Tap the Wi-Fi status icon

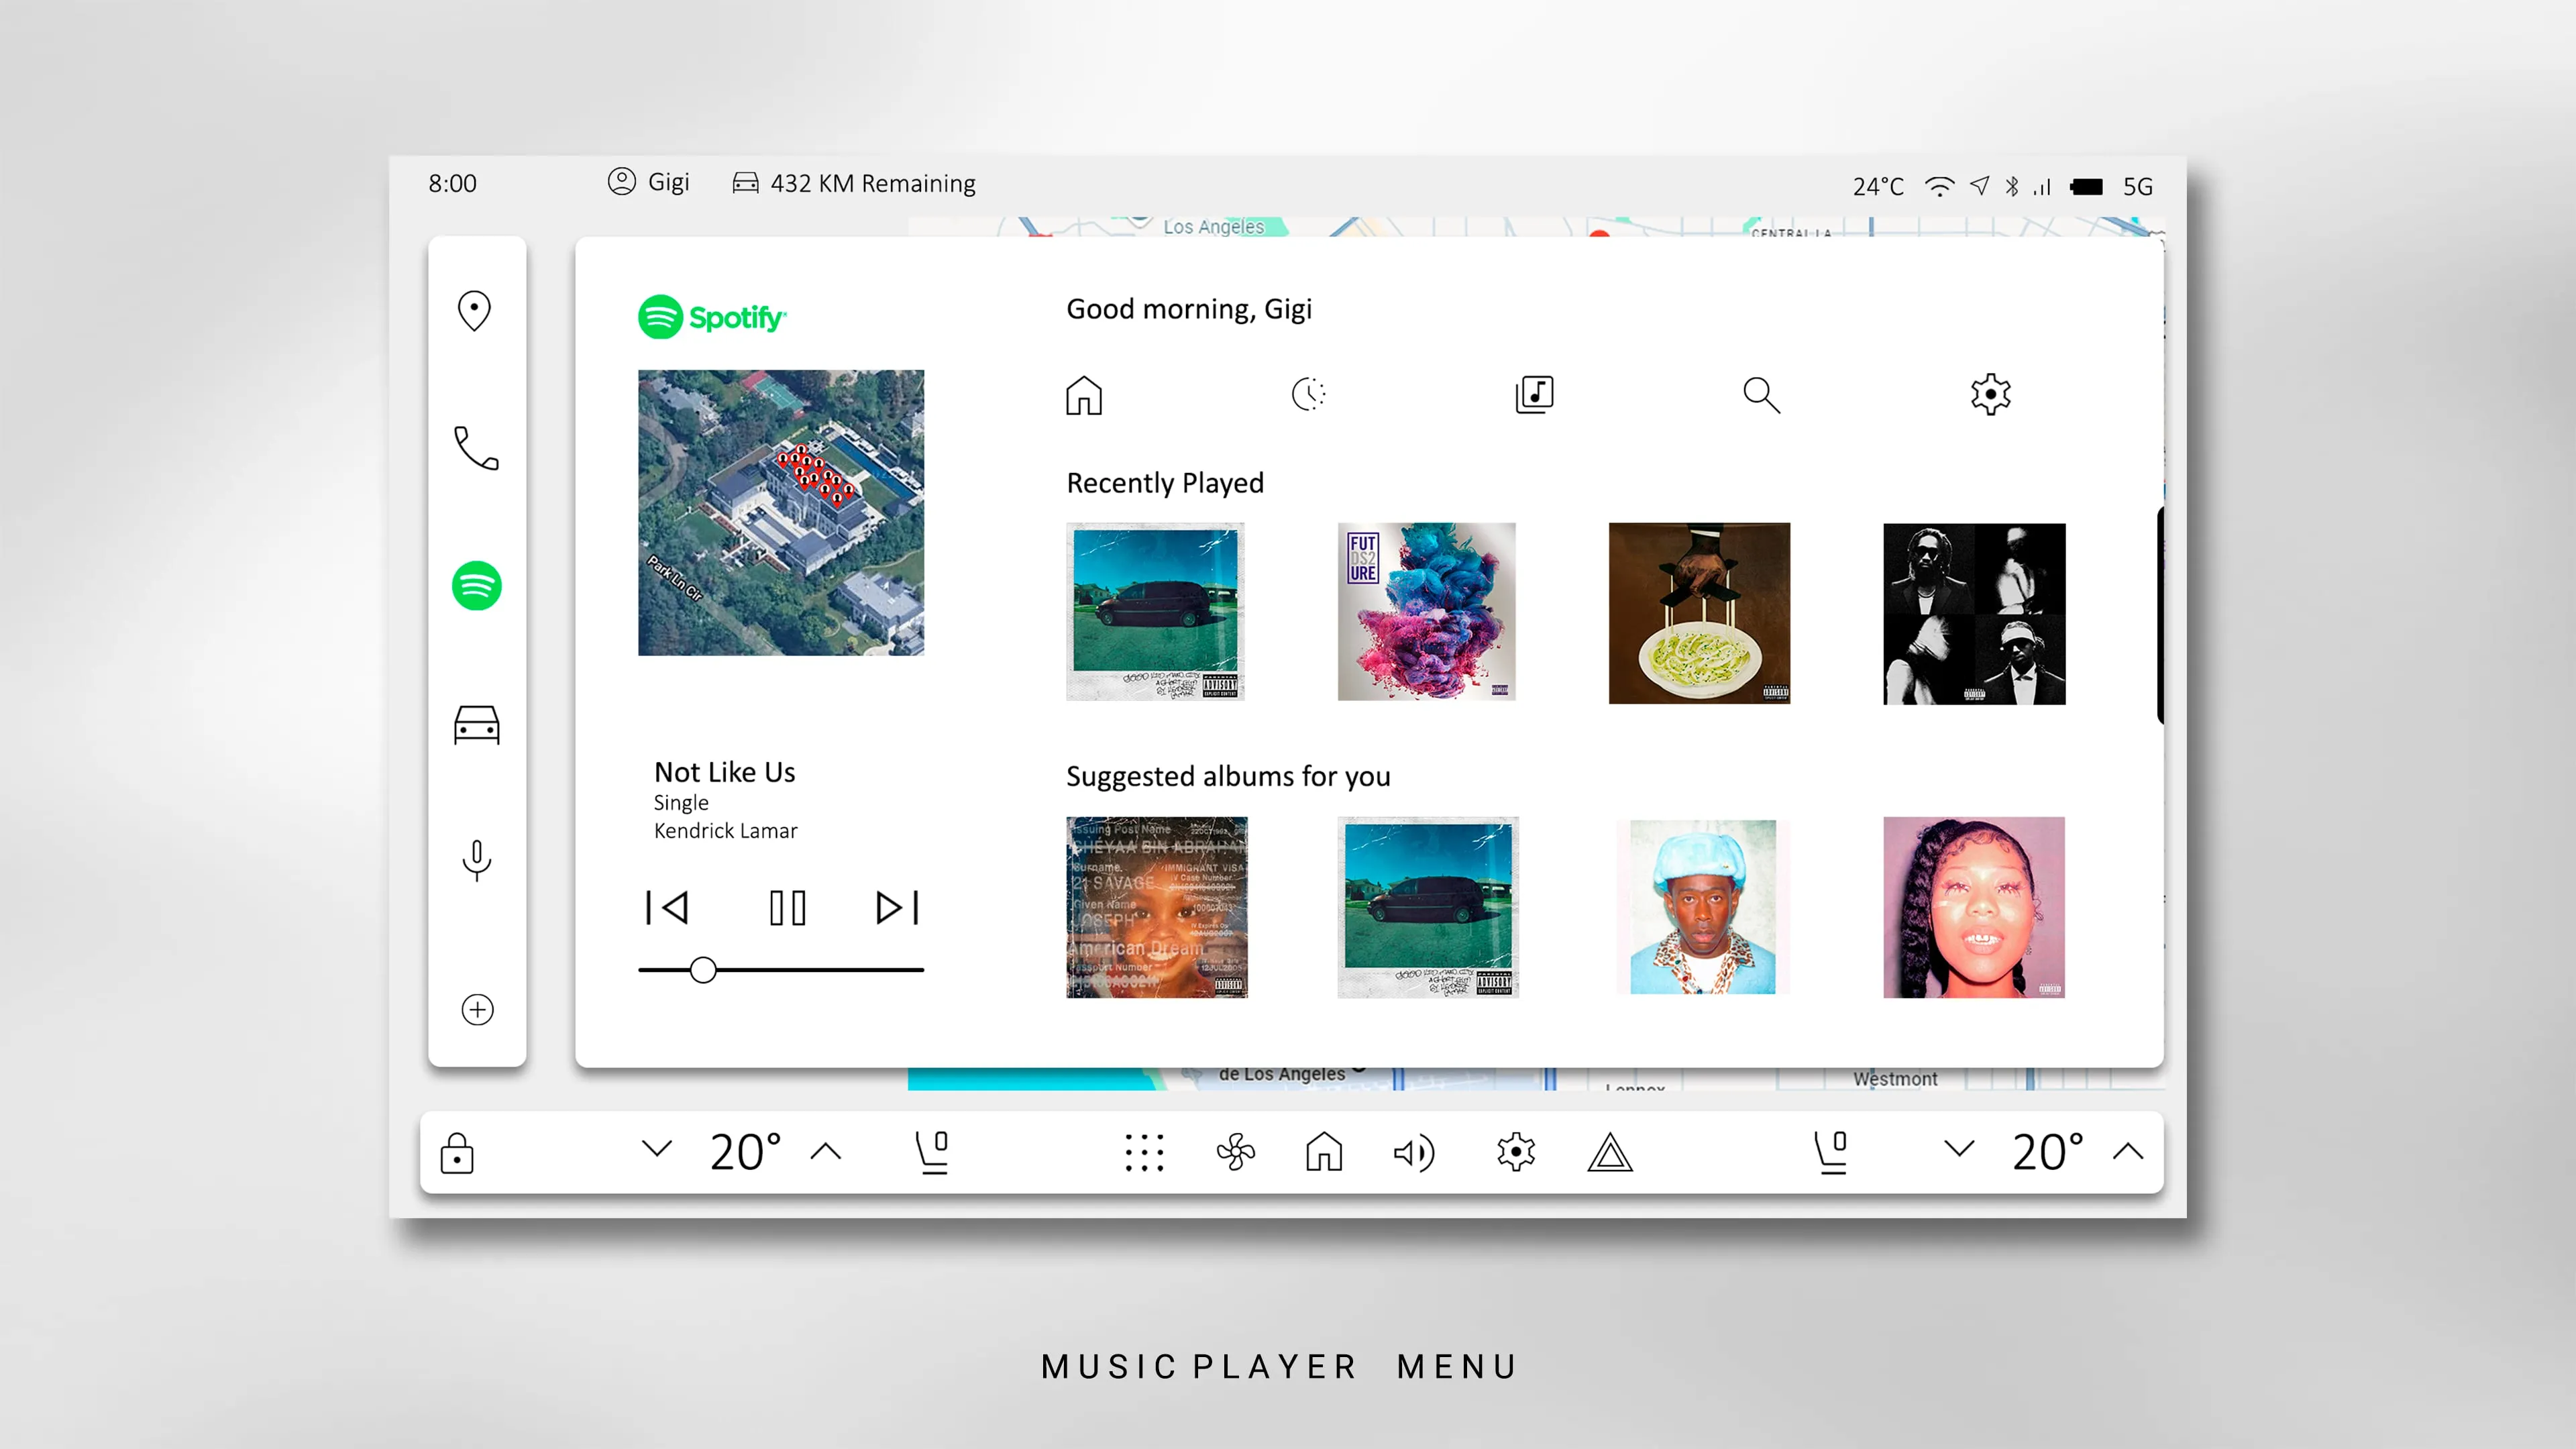[1939, 186]
